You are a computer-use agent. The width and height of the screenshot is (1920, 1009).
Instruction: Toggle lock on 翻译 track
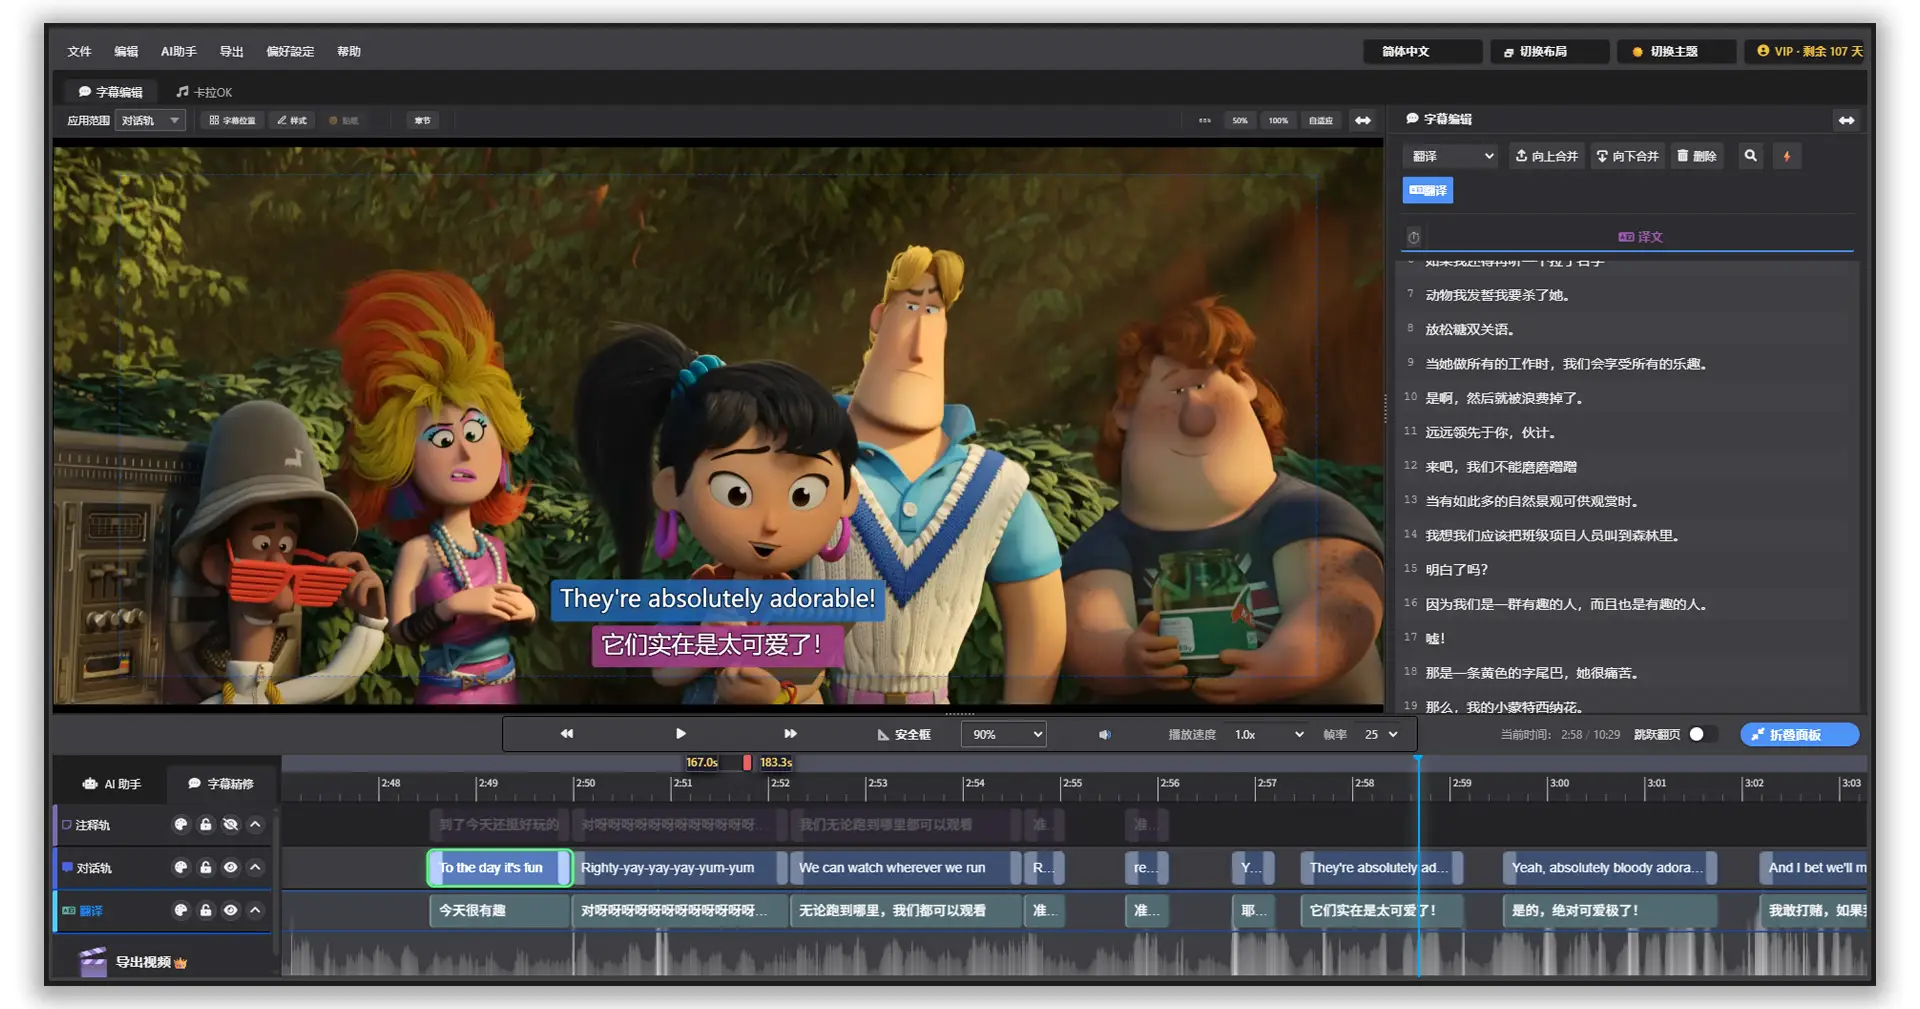206,911
